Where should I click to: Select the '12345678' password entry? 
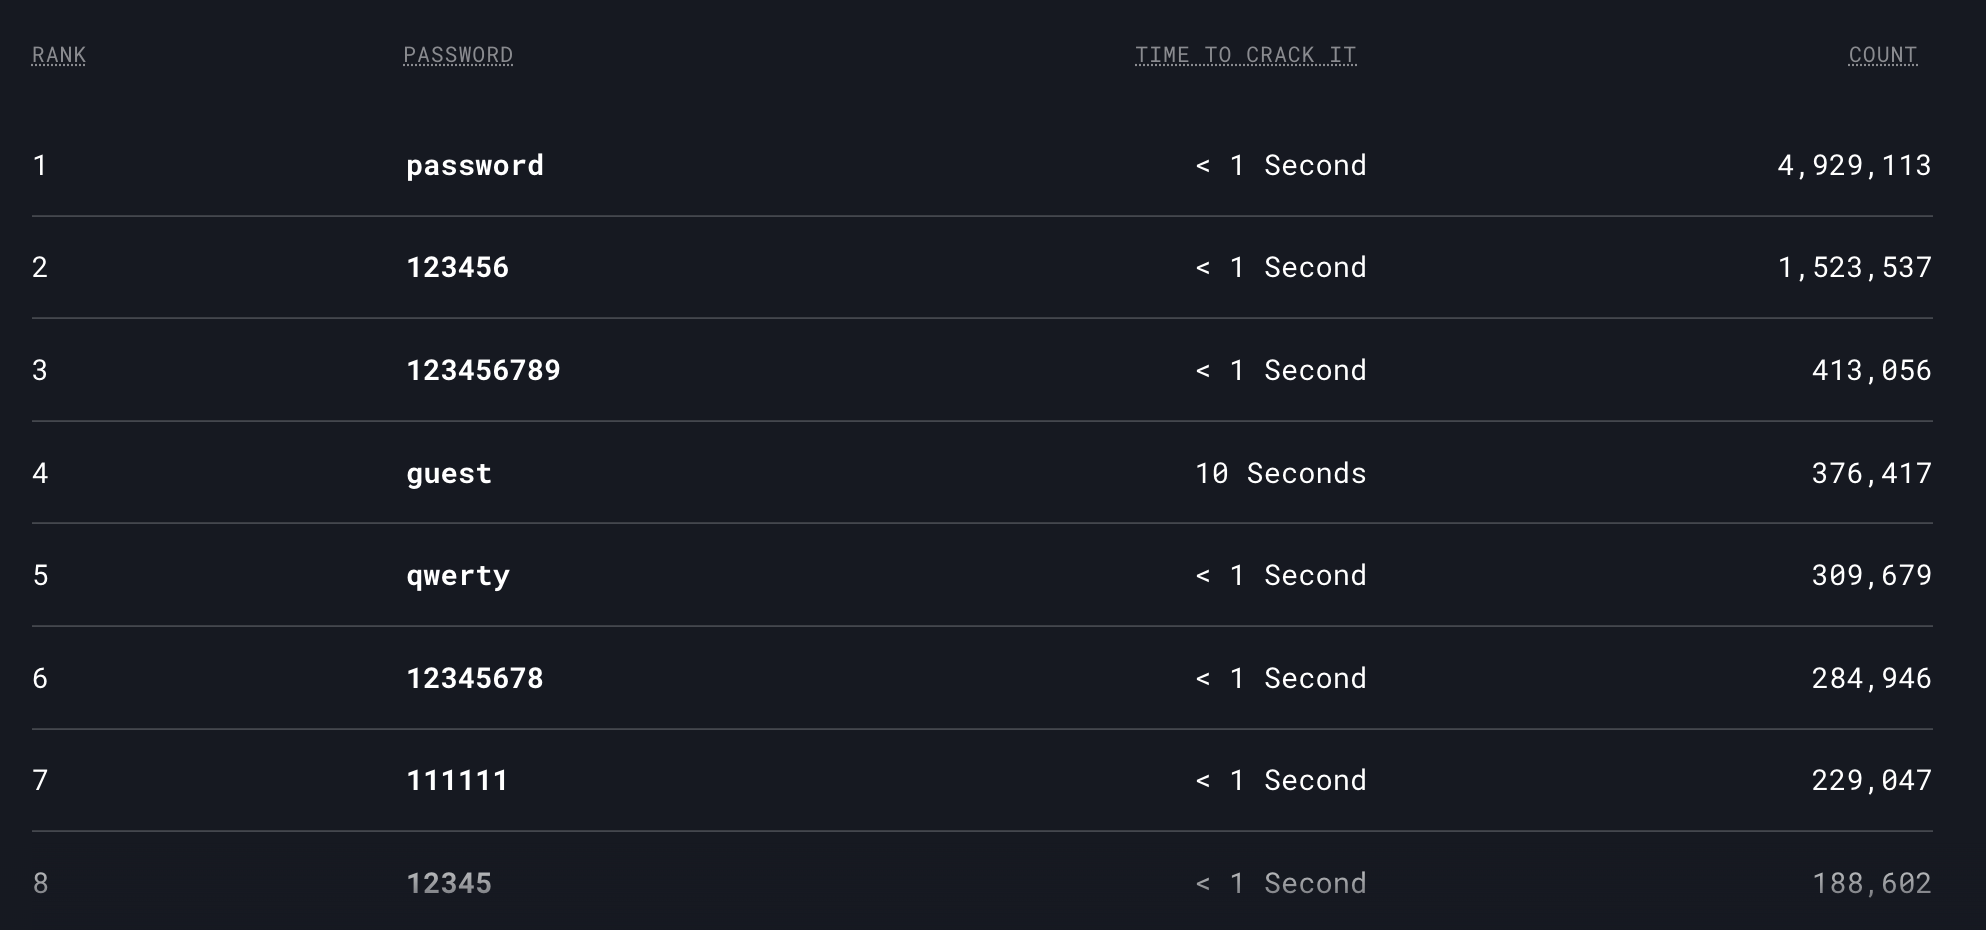coord(475,679)
